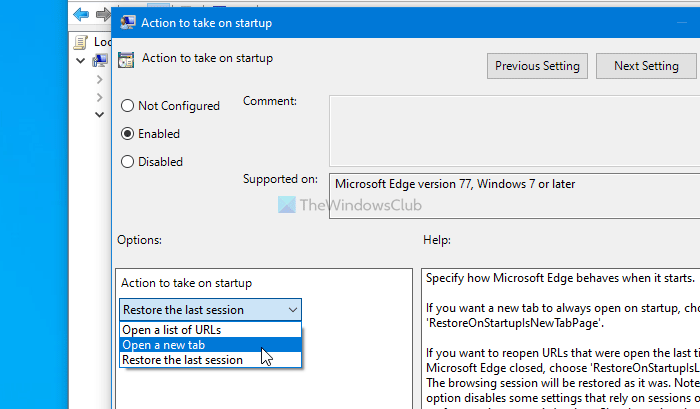Click the policy icon in dialog title bar
700x409 pixels.
point(129,22)
